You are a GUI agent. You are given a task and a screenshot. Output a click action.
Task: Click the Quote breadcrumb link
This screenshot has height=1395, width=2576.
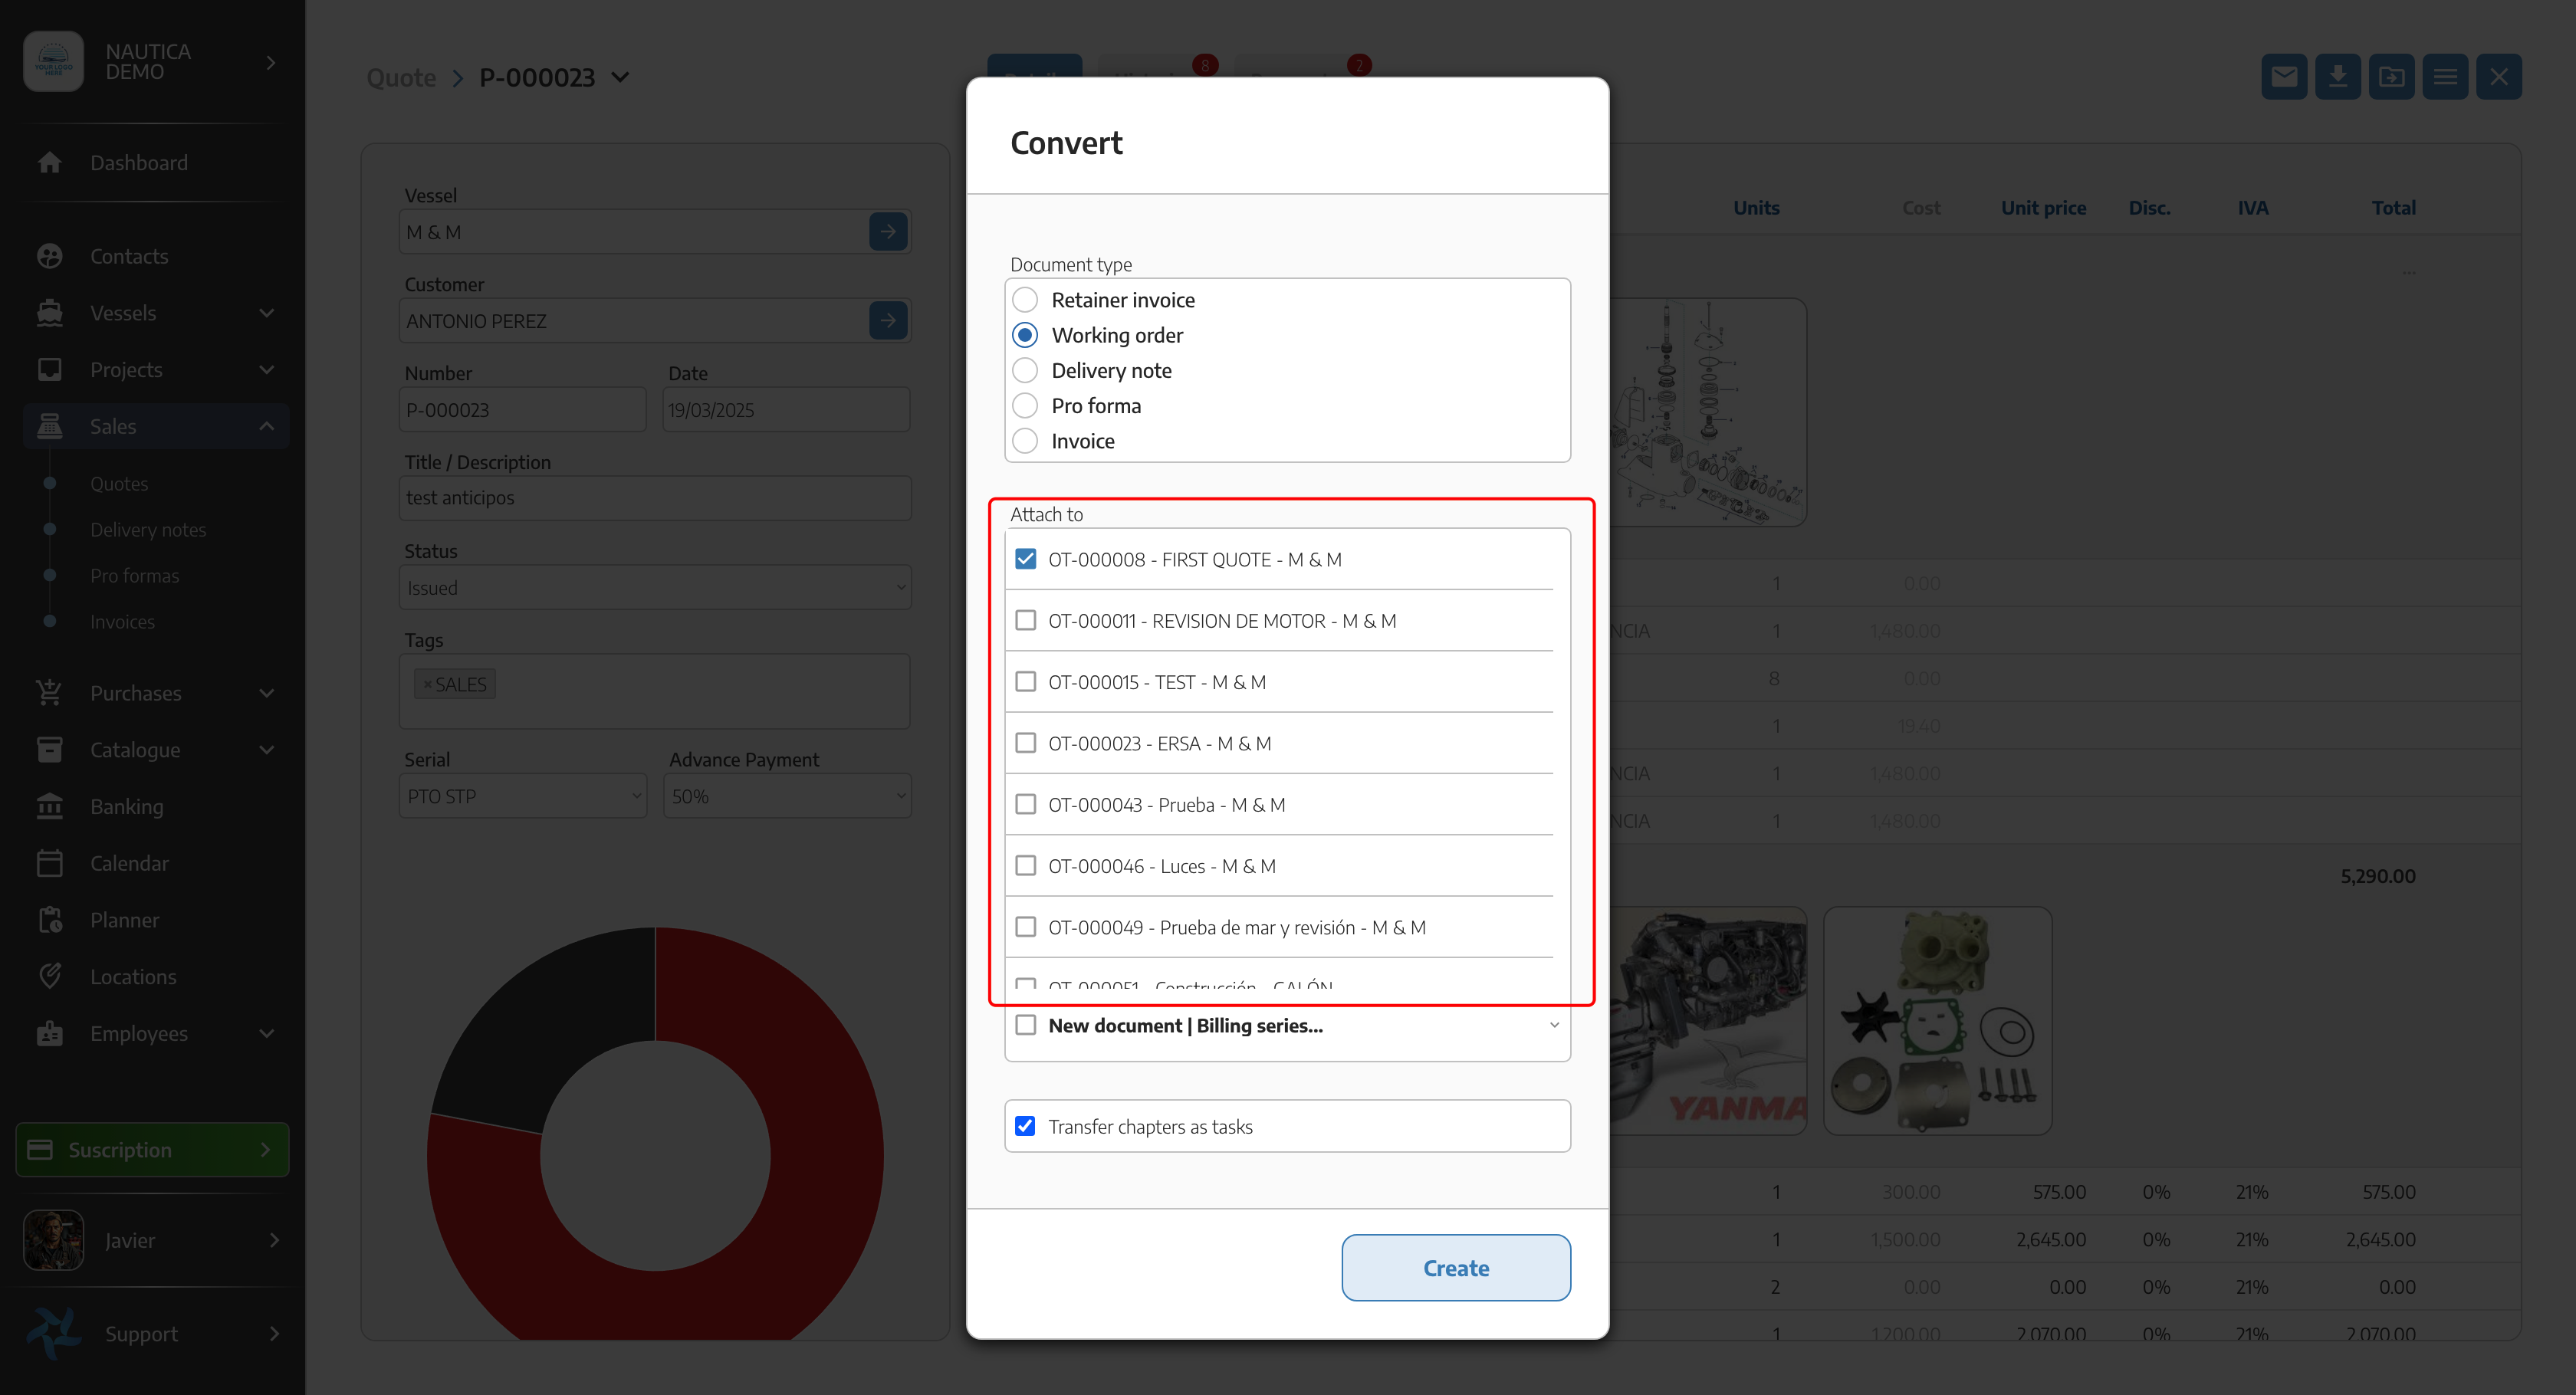[401, 77]
